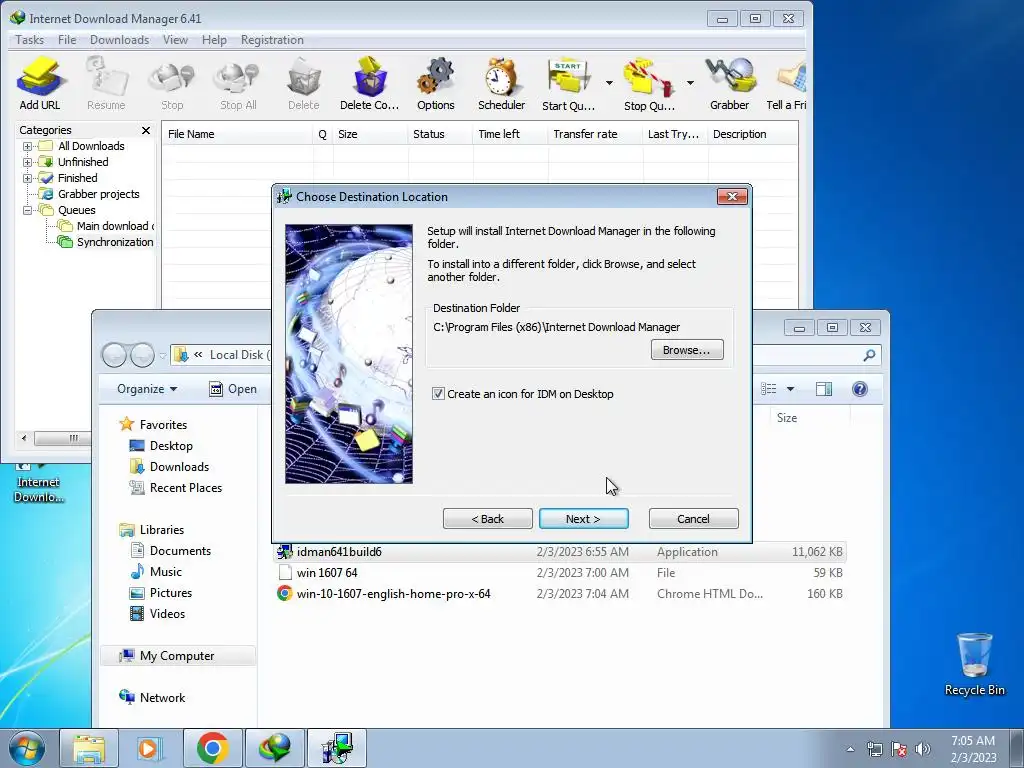Image resolution: width=1024 pixels, height=768 pixels.
Task: Collapse the Queues tree node
Action: 27,210
